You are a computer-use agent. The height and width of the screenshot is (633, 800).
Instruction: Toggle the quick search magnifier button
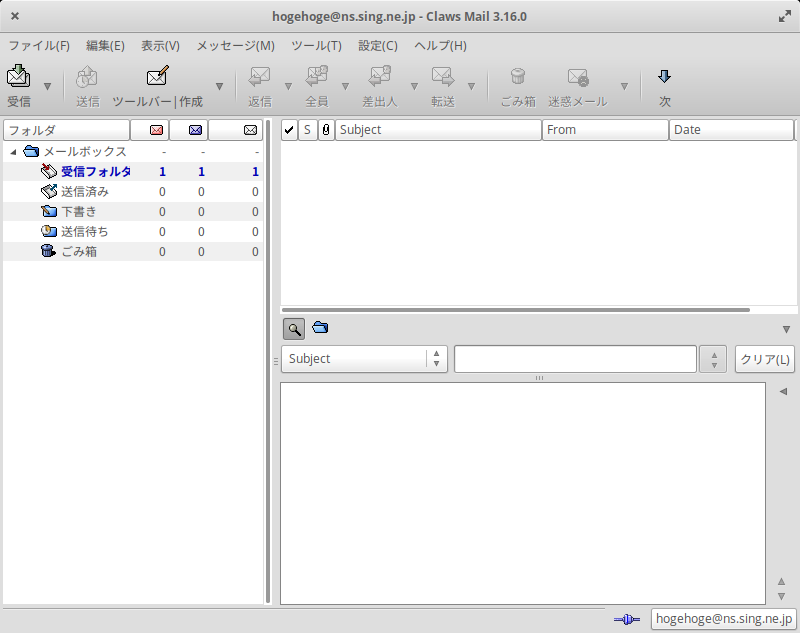tap(294, 329)
